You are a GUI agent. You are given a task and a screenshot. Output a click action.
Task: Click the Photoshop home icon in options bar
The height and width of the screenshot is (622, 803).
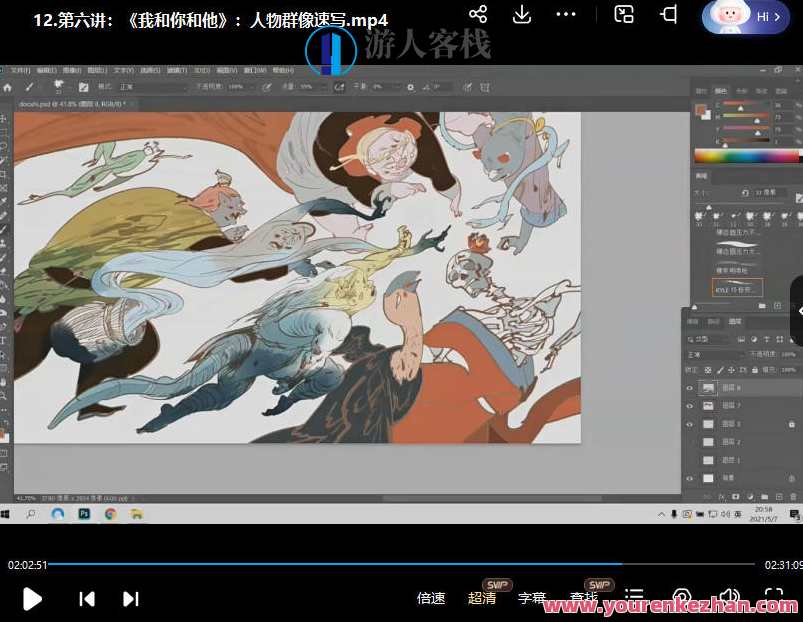tap(8, 87)
